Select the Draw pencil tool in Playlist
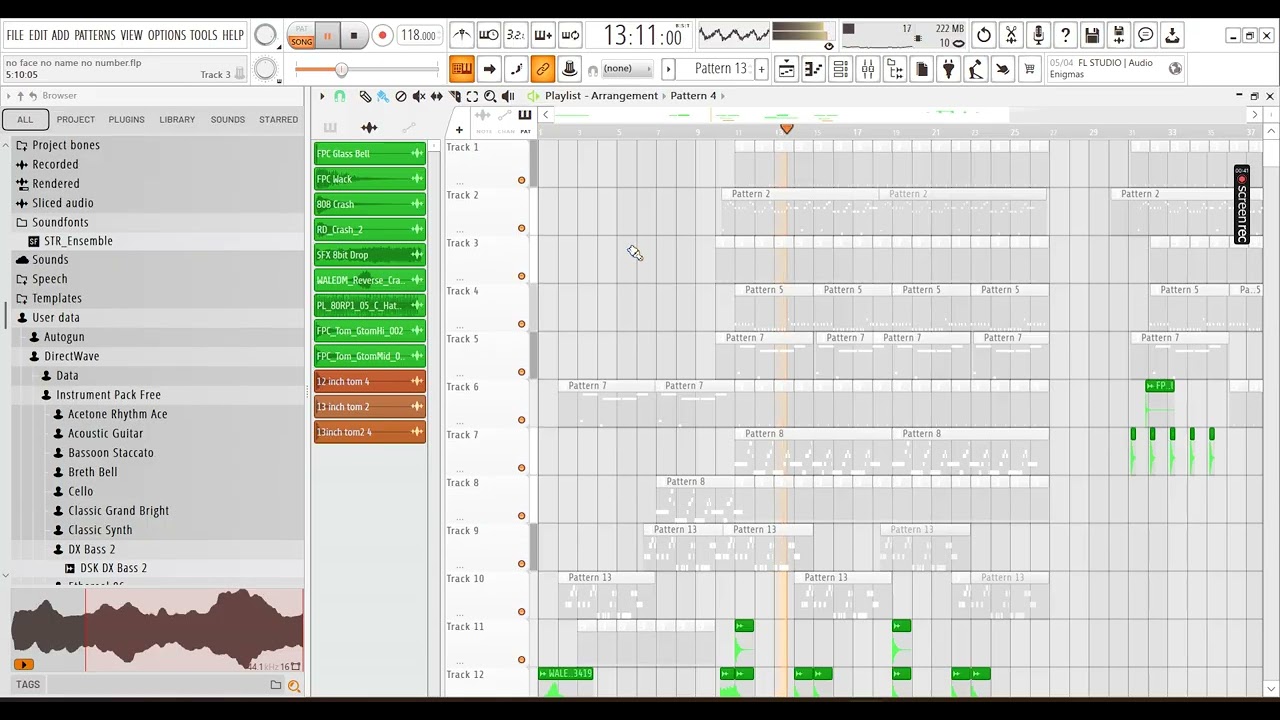 coord(365,96)
